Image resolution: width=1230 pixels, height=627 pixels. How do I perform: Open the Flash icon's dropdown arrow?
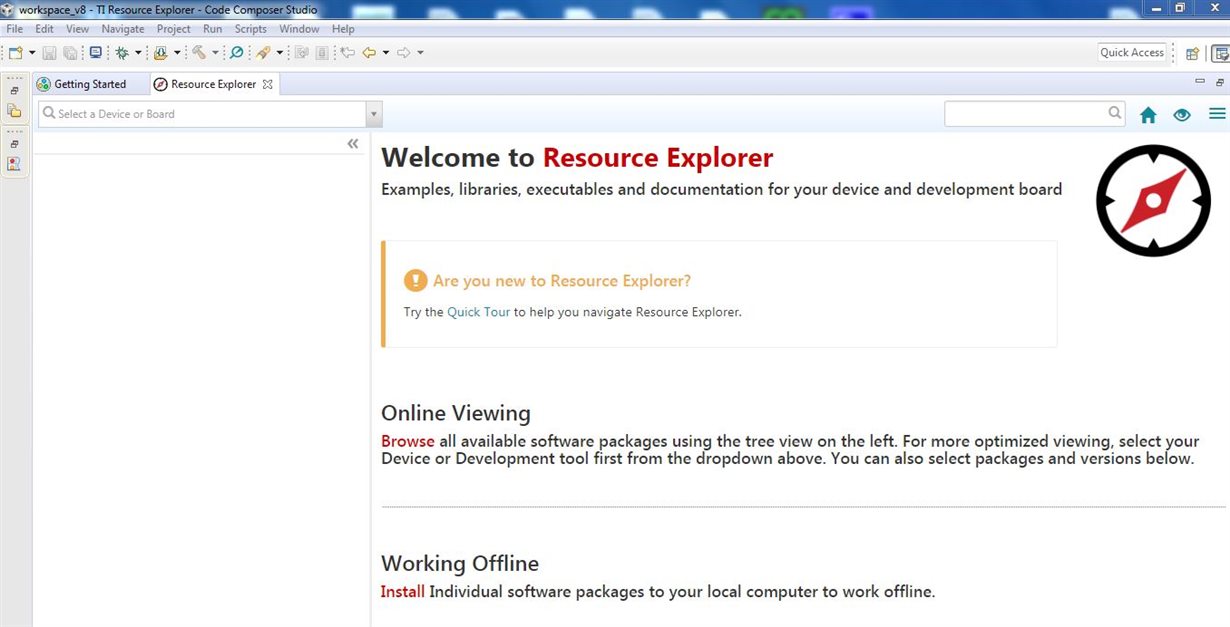point(177,53)
